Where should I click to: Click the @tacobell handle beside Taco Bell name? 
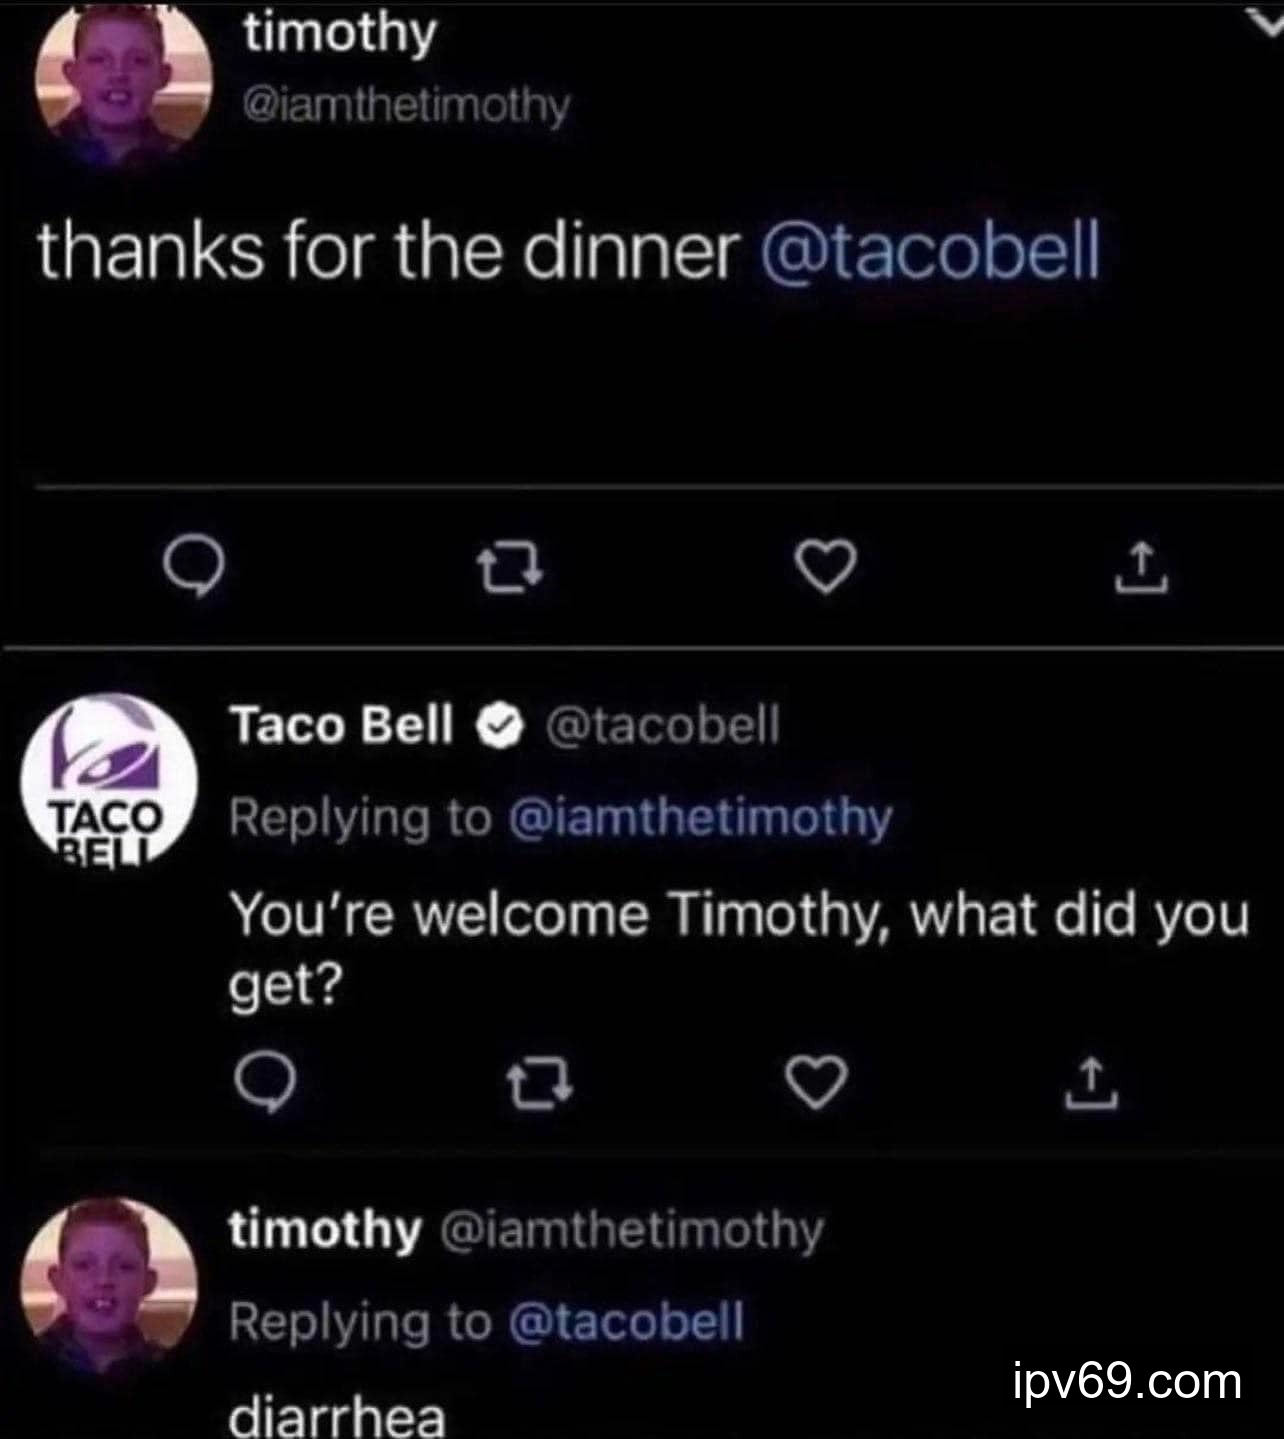660,726
